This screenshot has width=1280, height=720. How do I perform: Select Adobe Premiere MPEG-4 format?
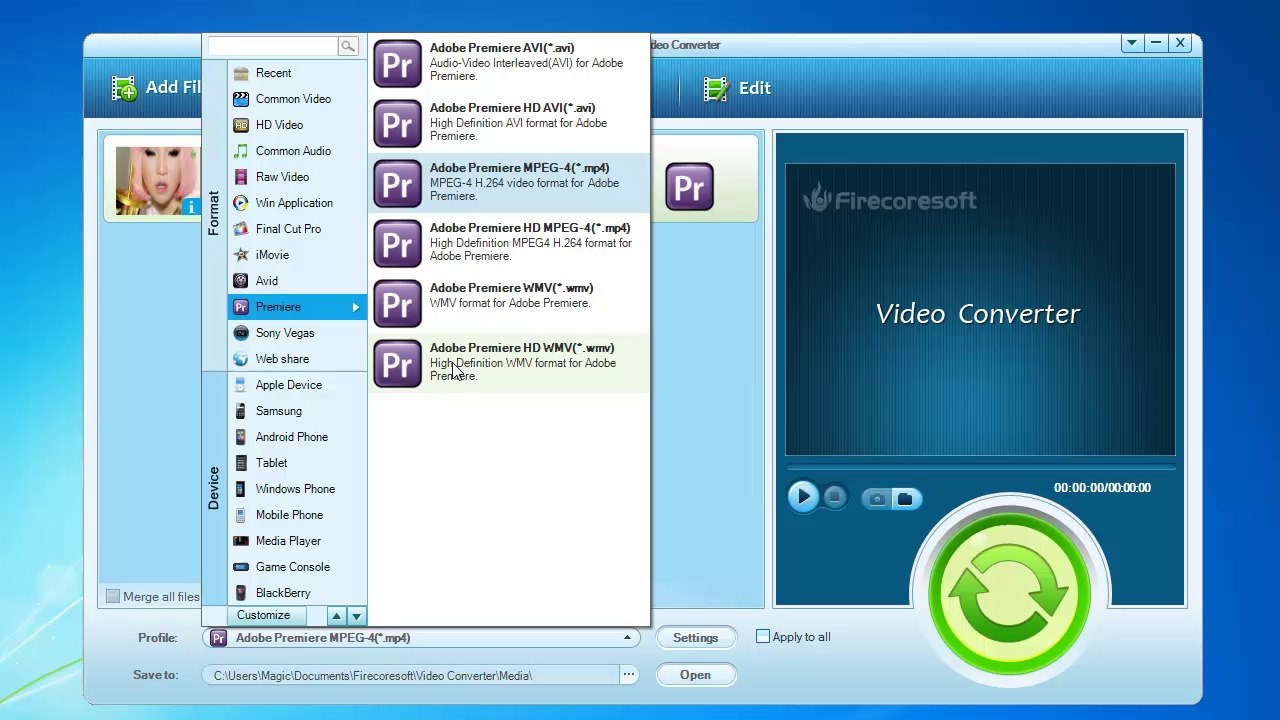point(510,183)
